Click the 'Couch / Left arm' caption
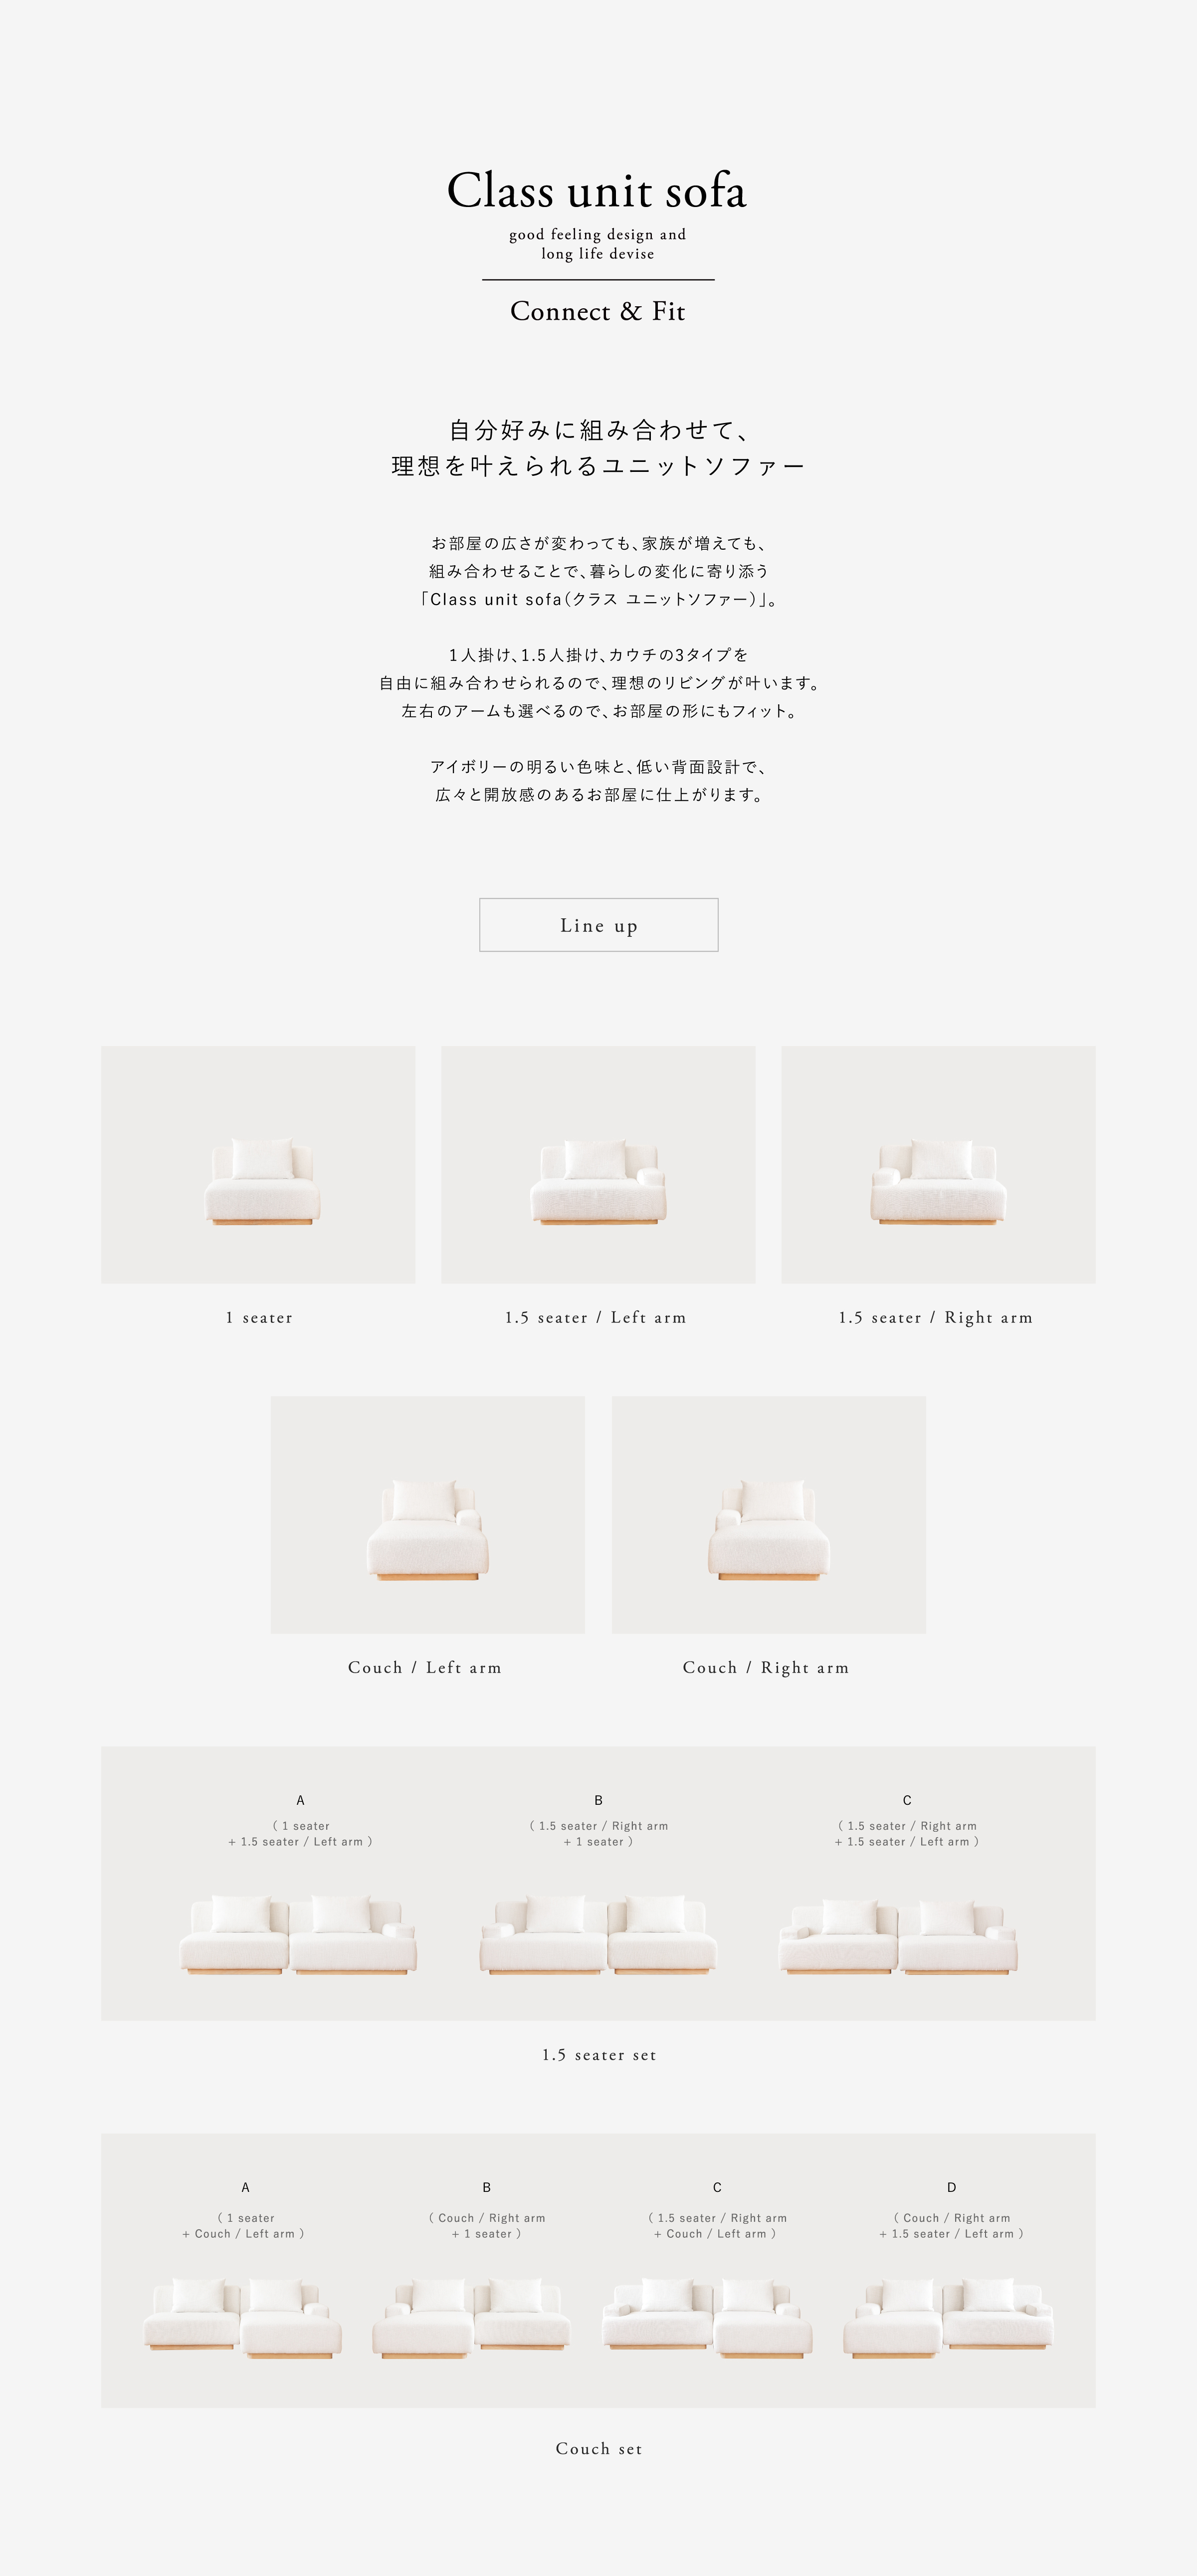The image size is (1197, 2576). [425, 1668]
